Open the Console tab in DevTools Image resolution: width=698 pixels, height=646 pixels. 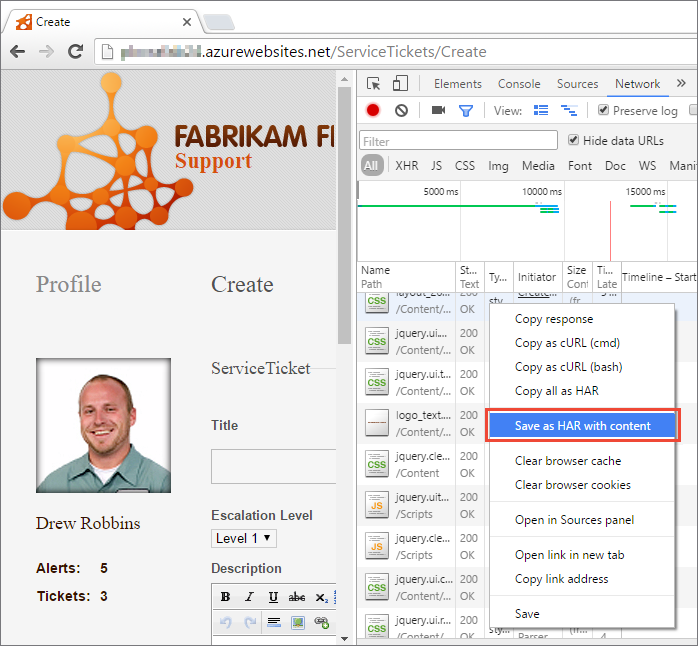(519, 84)
